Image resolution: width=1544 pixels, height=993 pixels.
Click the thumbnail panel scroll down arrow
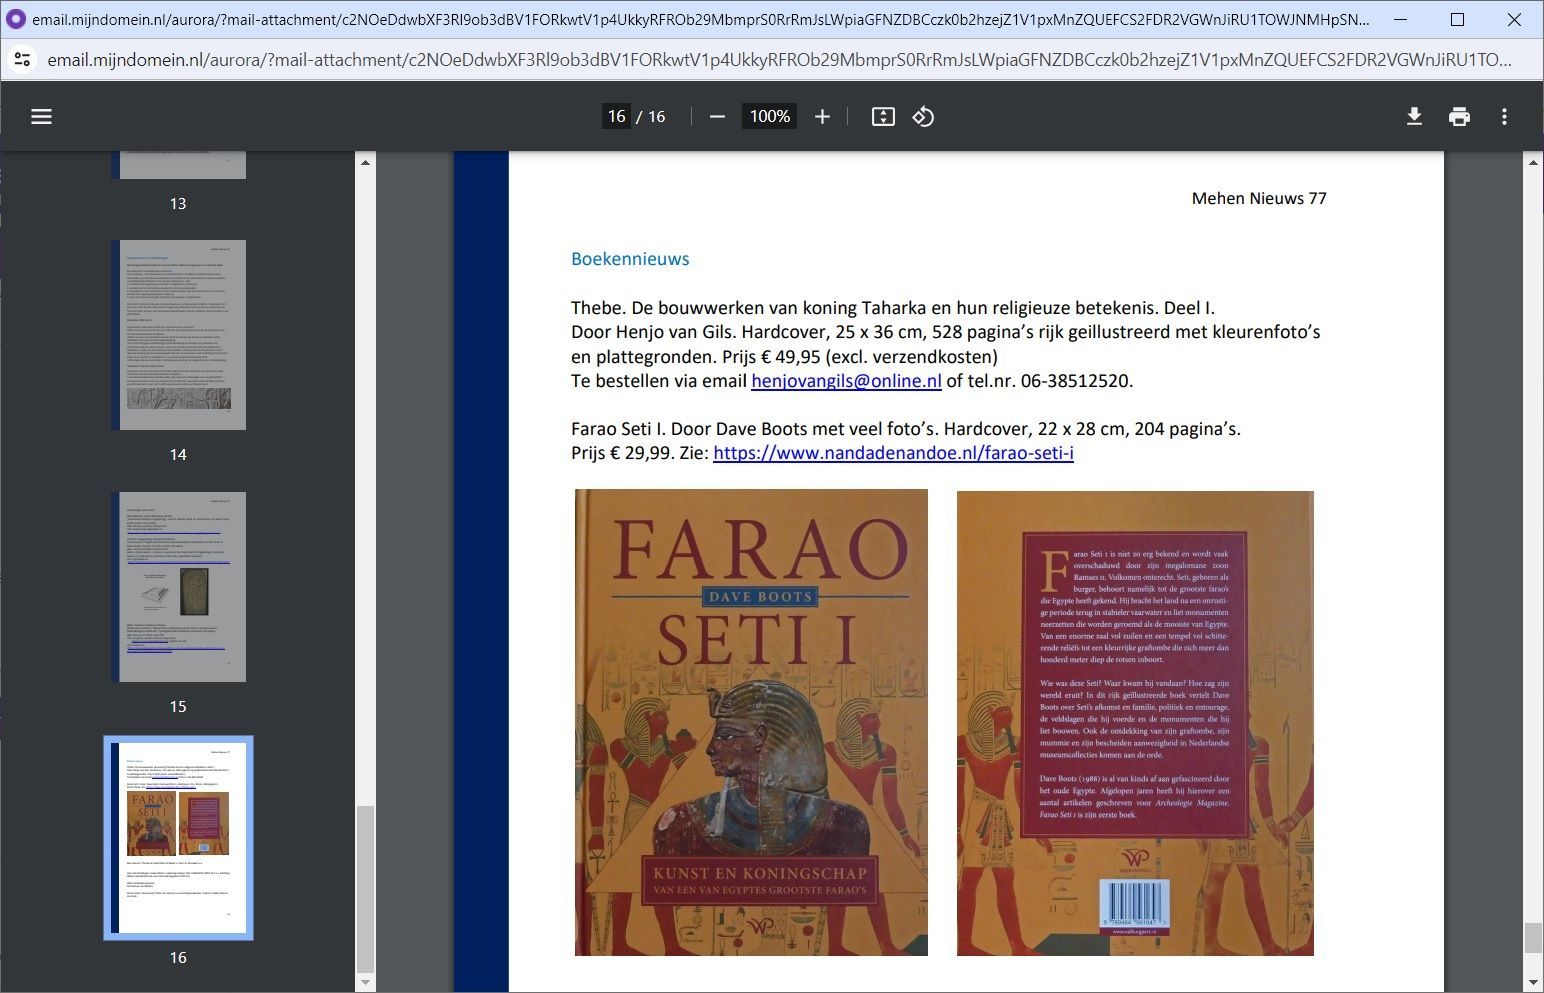coord(365,982)
